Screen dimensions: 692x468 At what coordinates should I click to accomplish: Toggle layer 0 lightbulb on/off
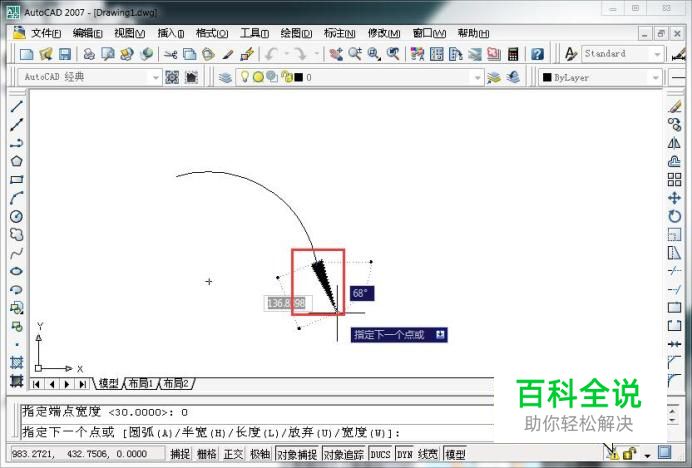(x=244, y=77)
